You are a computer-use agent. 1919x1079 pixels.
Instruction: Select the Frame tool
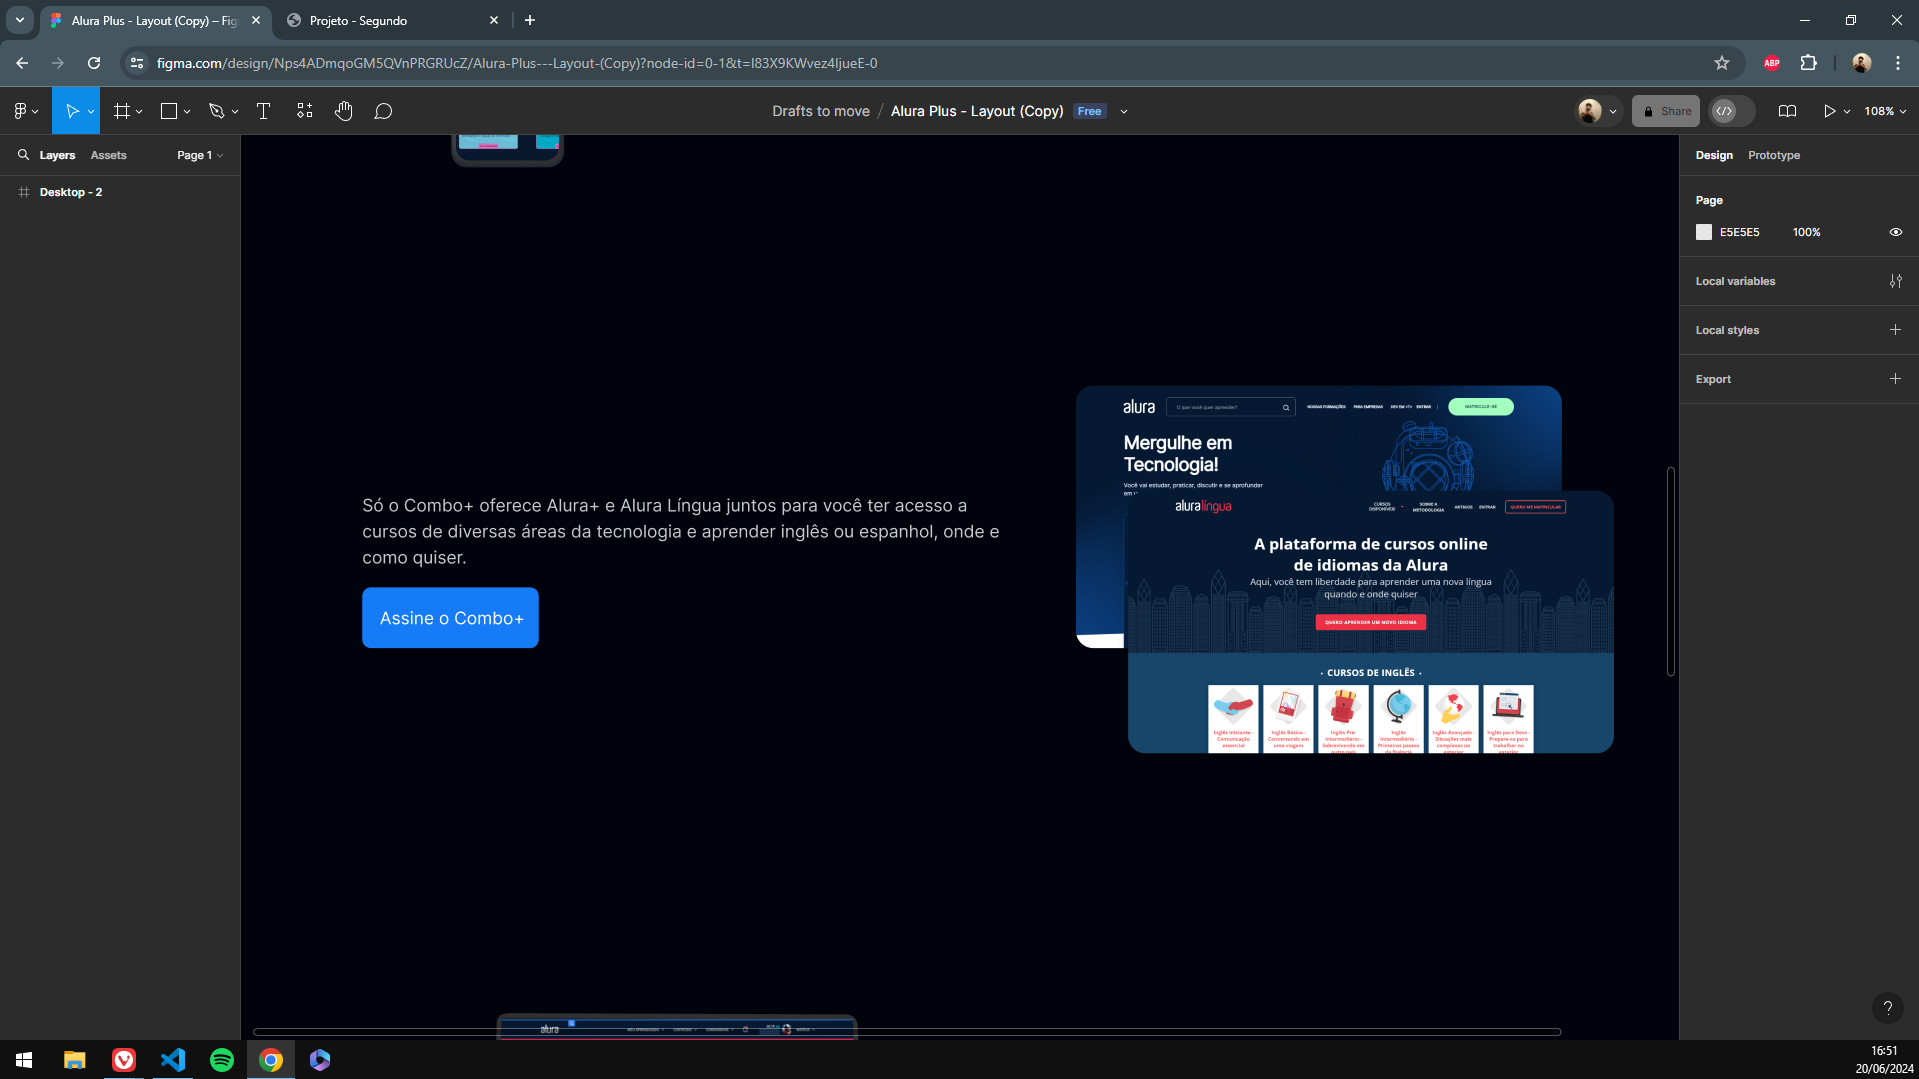pyautogui.click(x=122, y=111)
